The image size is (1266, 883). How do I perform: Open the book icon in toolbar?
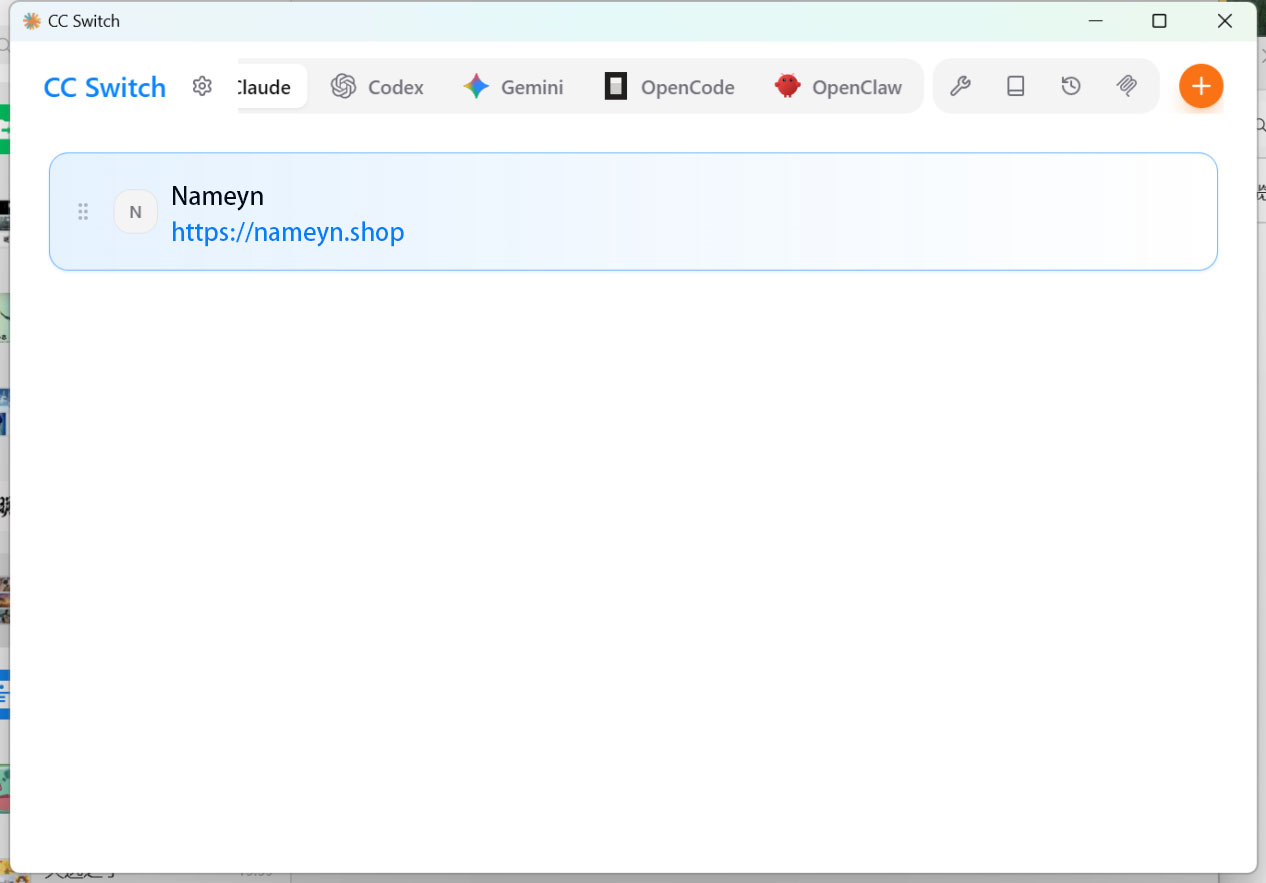click(x=1015, y=87)
